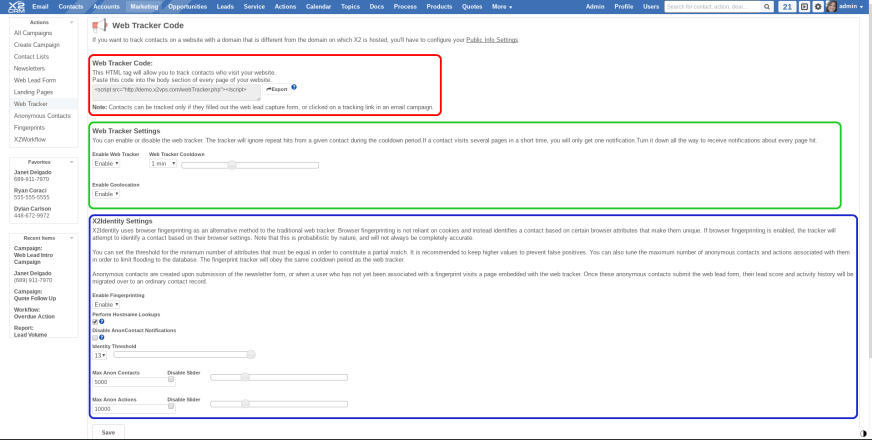Image resolution: width=872 pixels, height=440 pixels.
Task: Click the megaphone icon beside page title
Action: 100,25
